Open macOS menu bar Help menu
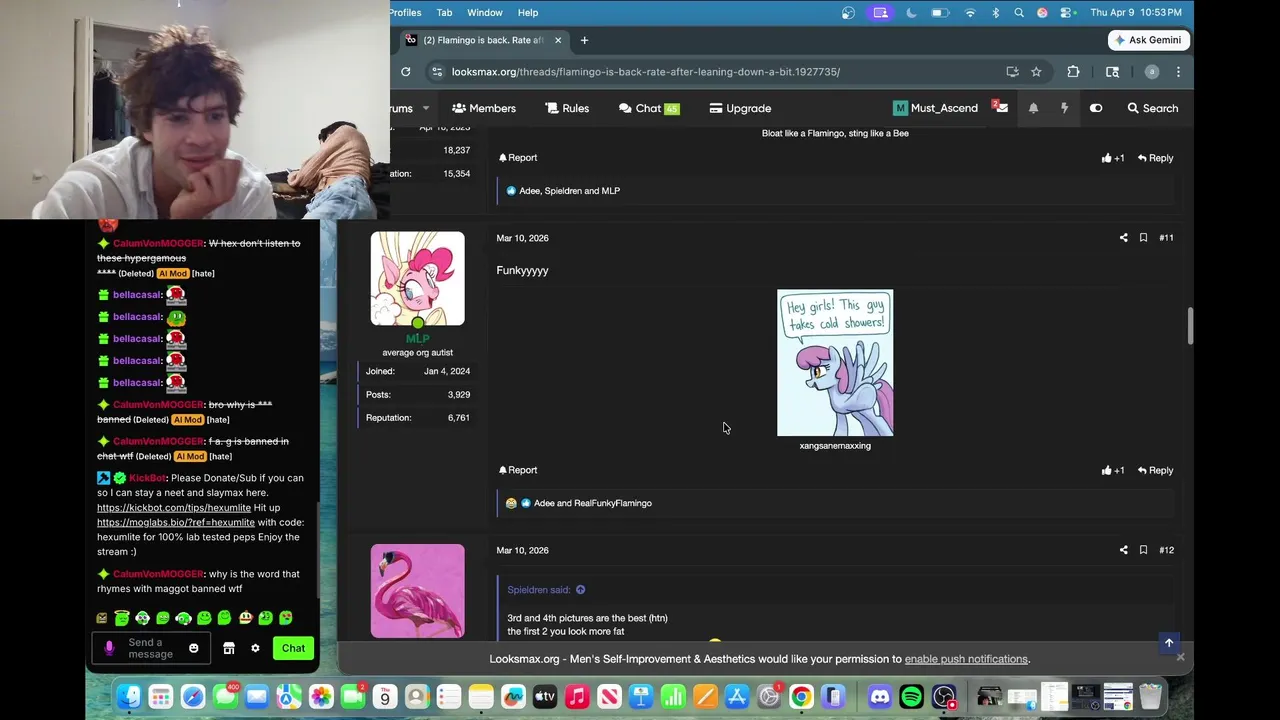1280x720 pixels. point(528,12)
